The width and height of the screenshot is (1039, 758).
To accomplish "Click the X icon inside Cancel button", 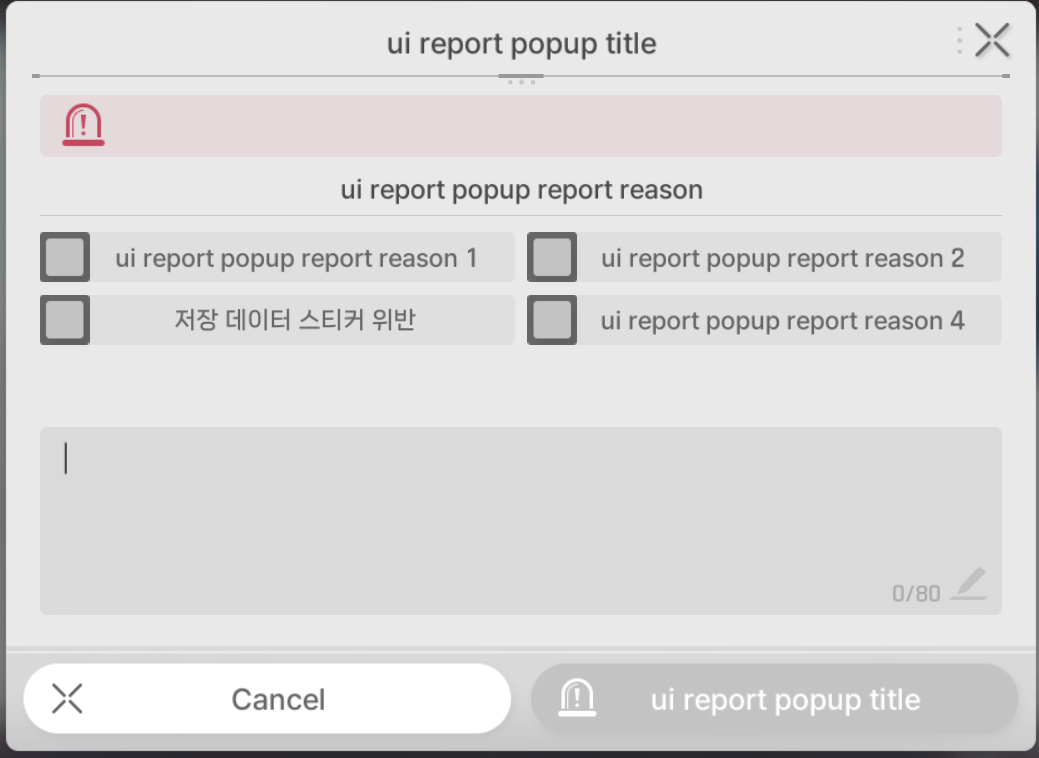I will click(67, 699).
